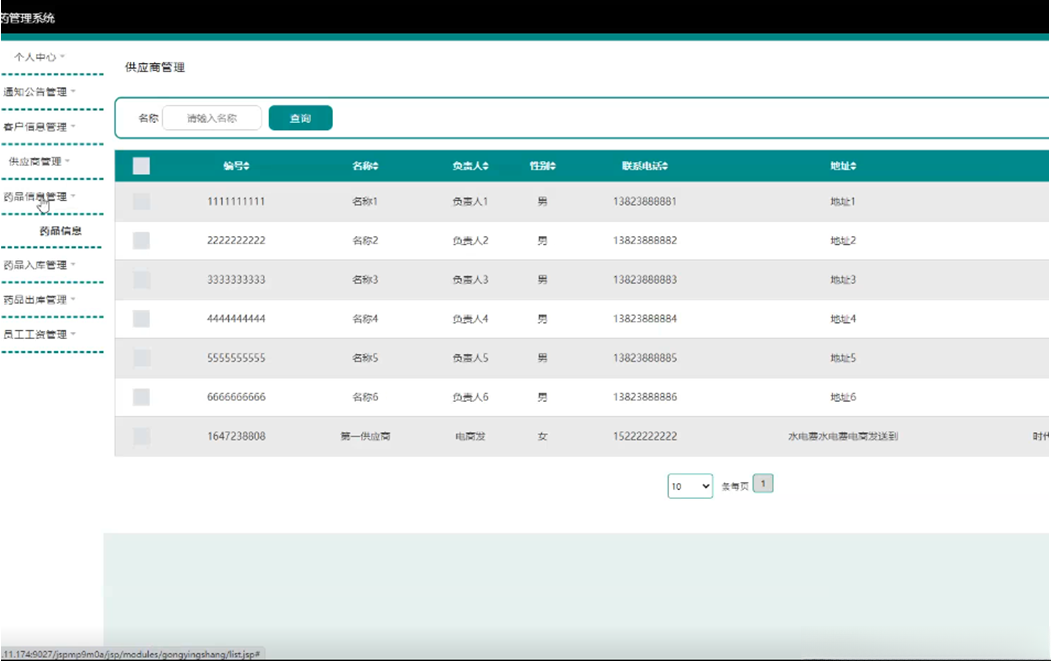
Task: Select the phone number 13823888881
Action: [x=645, y=201]
